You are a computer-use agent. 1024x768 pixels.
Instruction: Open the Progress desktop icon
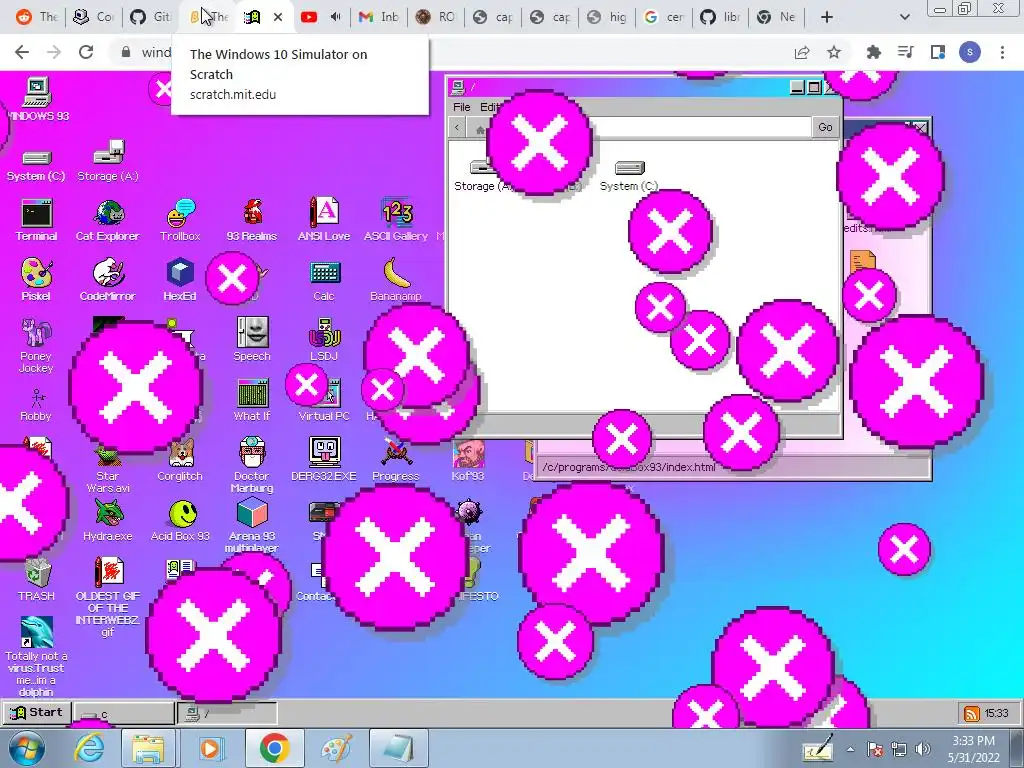tap(396, 460)
